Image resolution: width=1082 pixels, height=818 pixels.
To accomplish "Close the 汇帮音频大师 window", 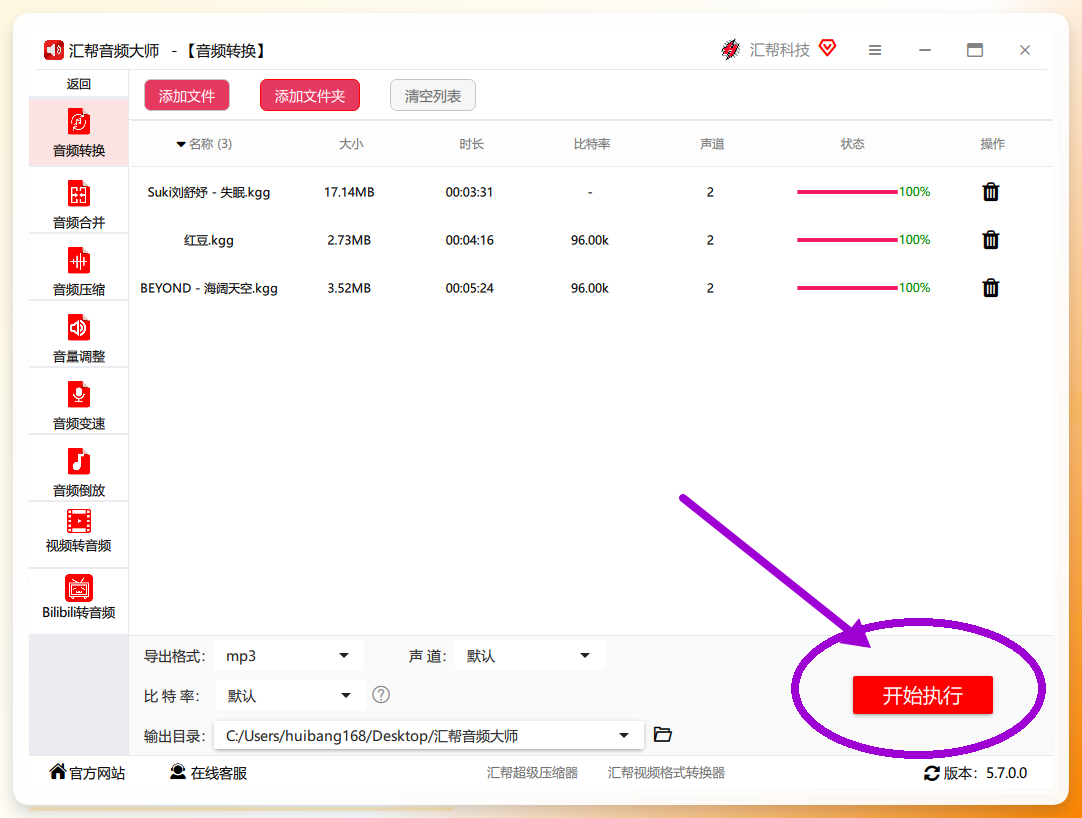I will coord(1025,50).
